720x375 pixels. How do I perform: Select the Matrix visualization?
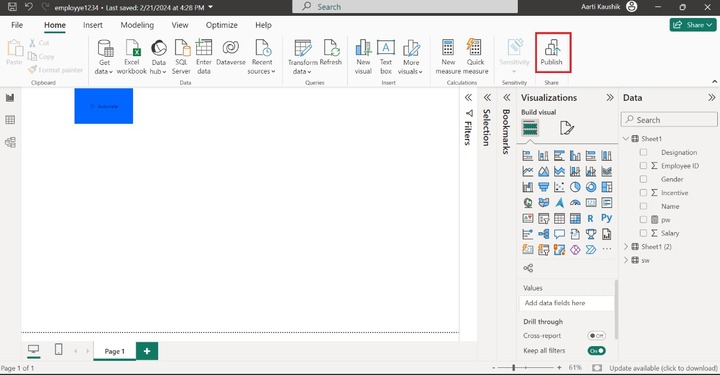(575, 218)
